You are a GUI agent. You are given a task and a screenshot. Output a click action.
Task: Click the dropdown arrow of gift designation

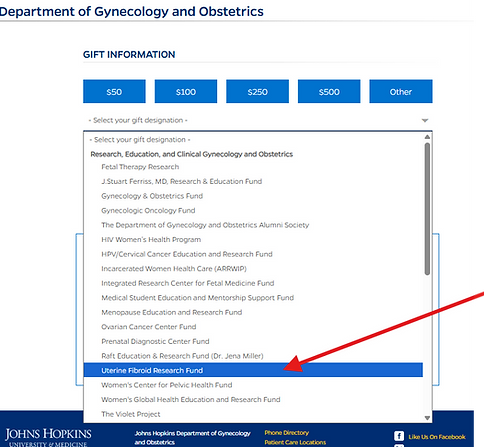[425, 120]
